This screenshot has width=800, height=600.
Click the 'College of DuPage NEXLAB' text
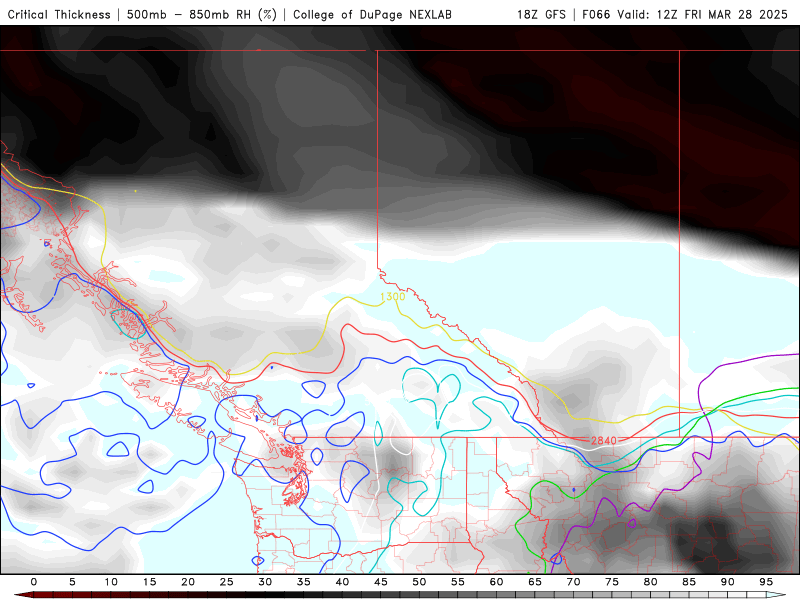(372, 15)
